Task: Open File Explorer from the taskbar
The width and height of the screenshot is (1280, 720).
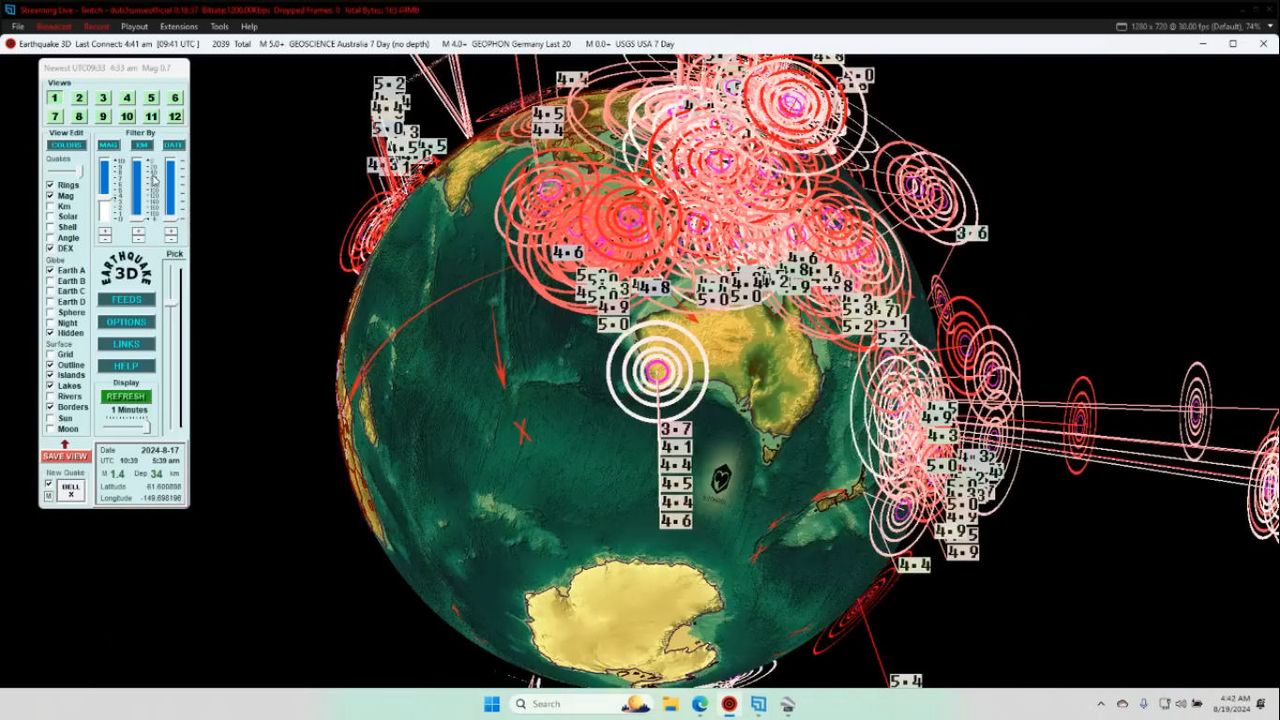Action: (x=671, y=704)
